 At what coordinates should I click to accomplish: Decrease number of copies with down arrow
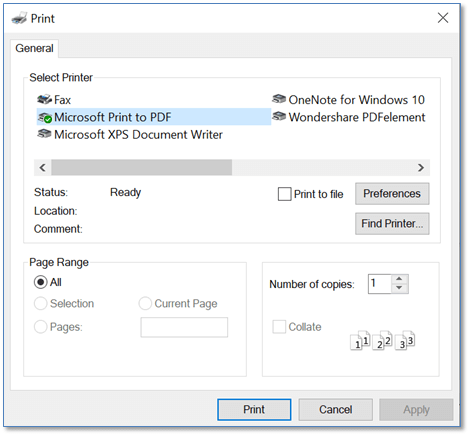click(x=399, y=288)
